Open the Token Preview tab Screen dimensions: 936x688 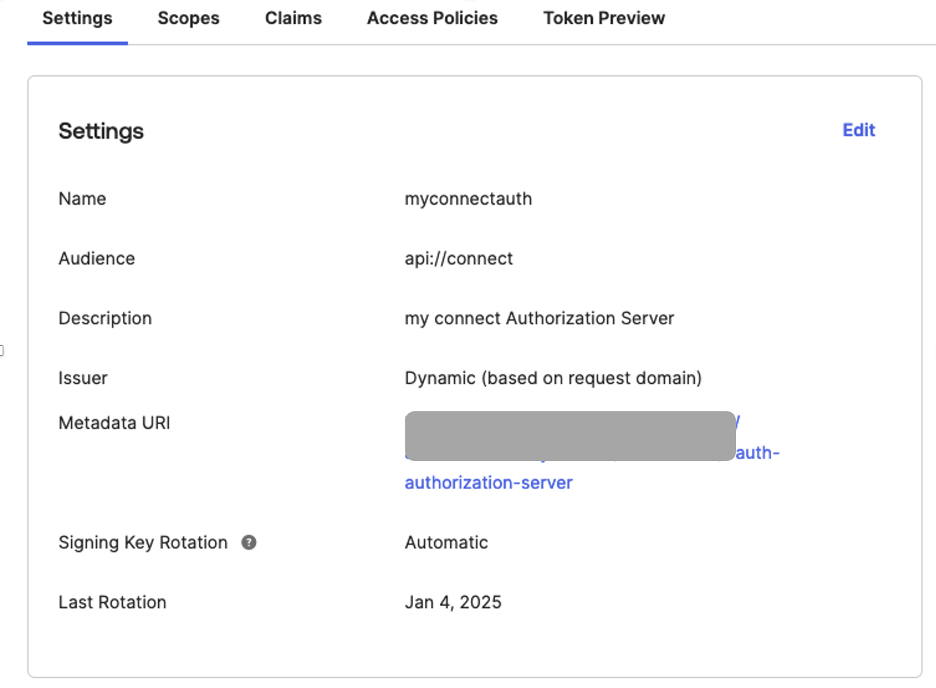click(603, 18)
